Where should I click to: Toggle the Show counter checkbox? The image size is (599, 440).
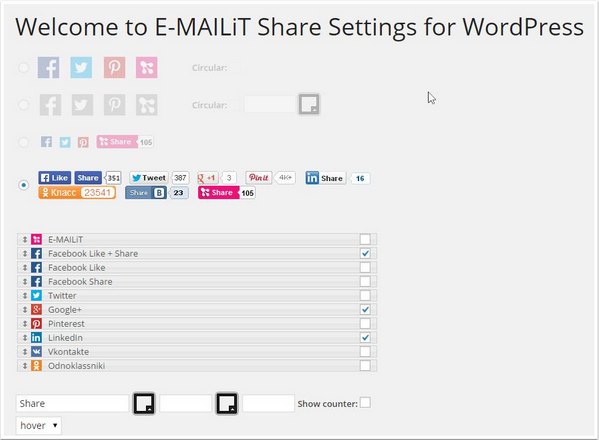point(365,403)
